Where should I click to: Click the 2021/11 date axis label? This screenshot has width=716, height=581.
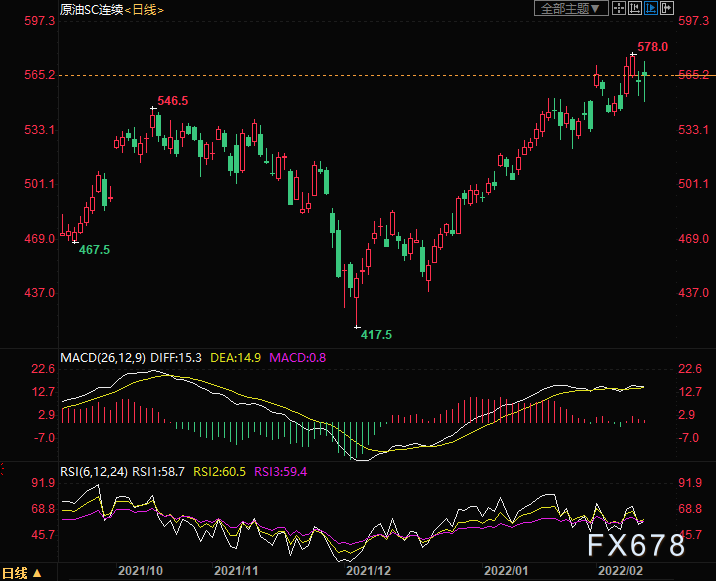pos(236,570)
